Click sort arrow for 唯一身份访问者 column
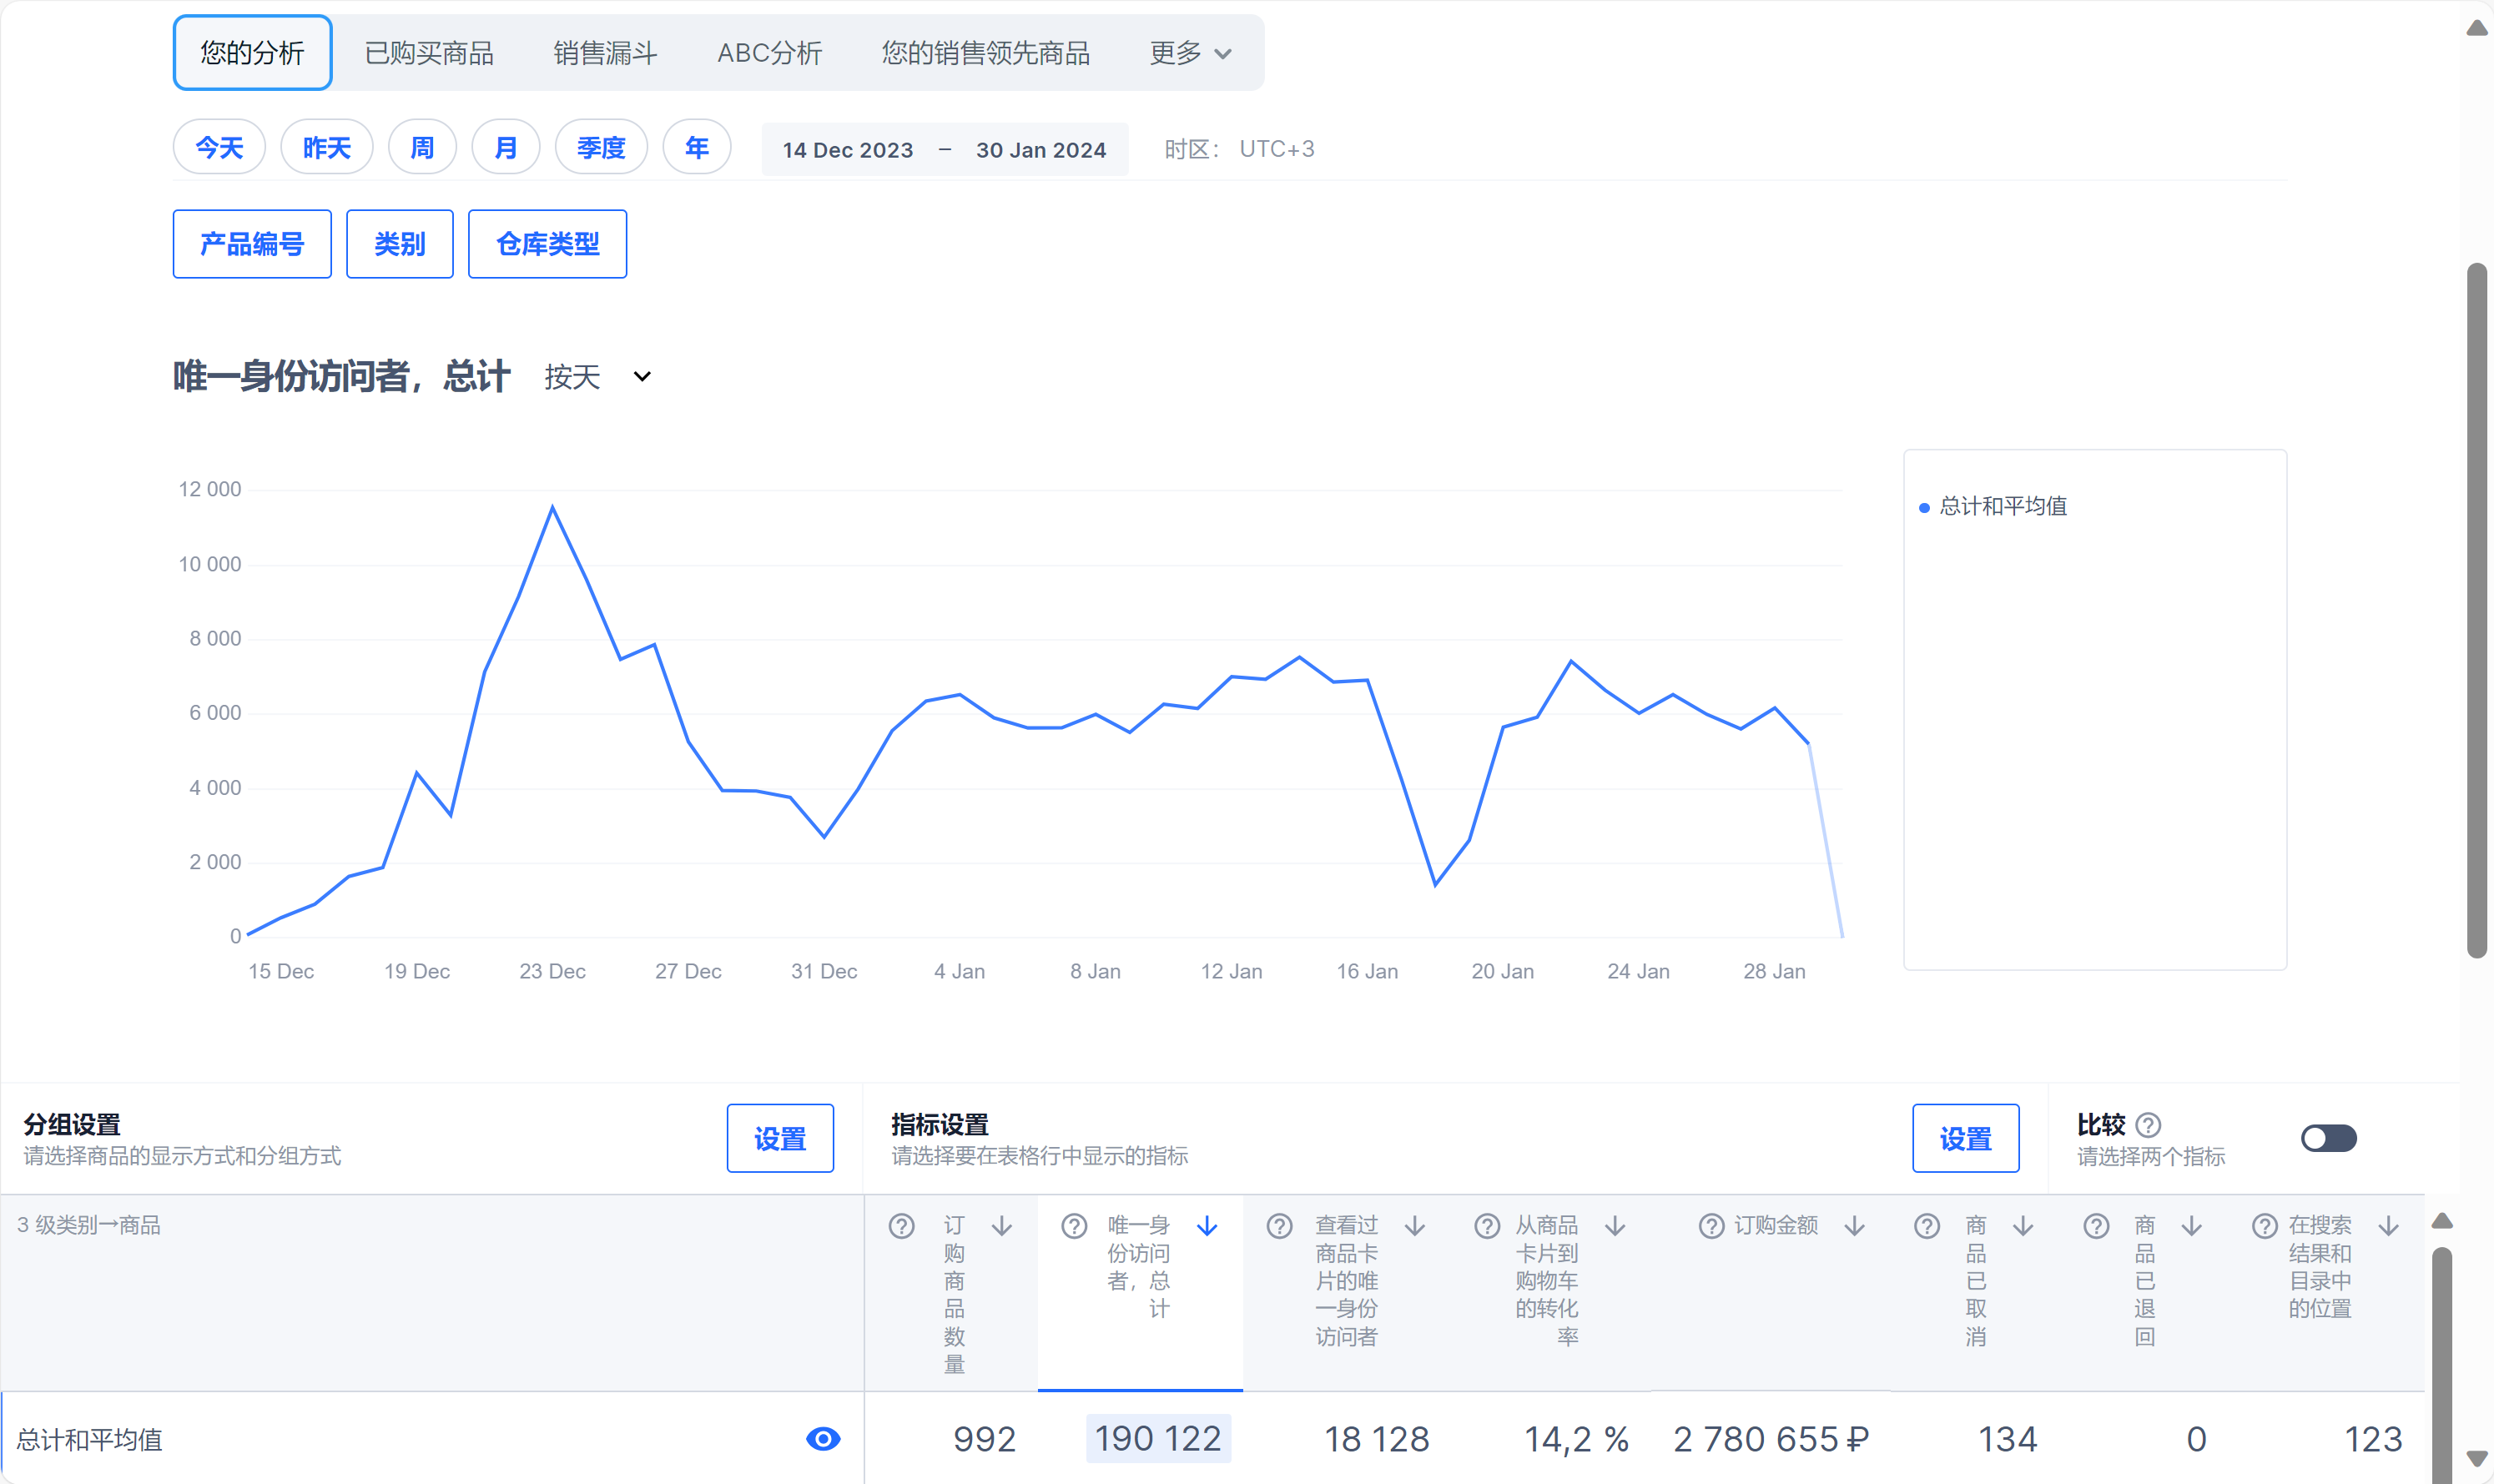 (1207, 1226)
